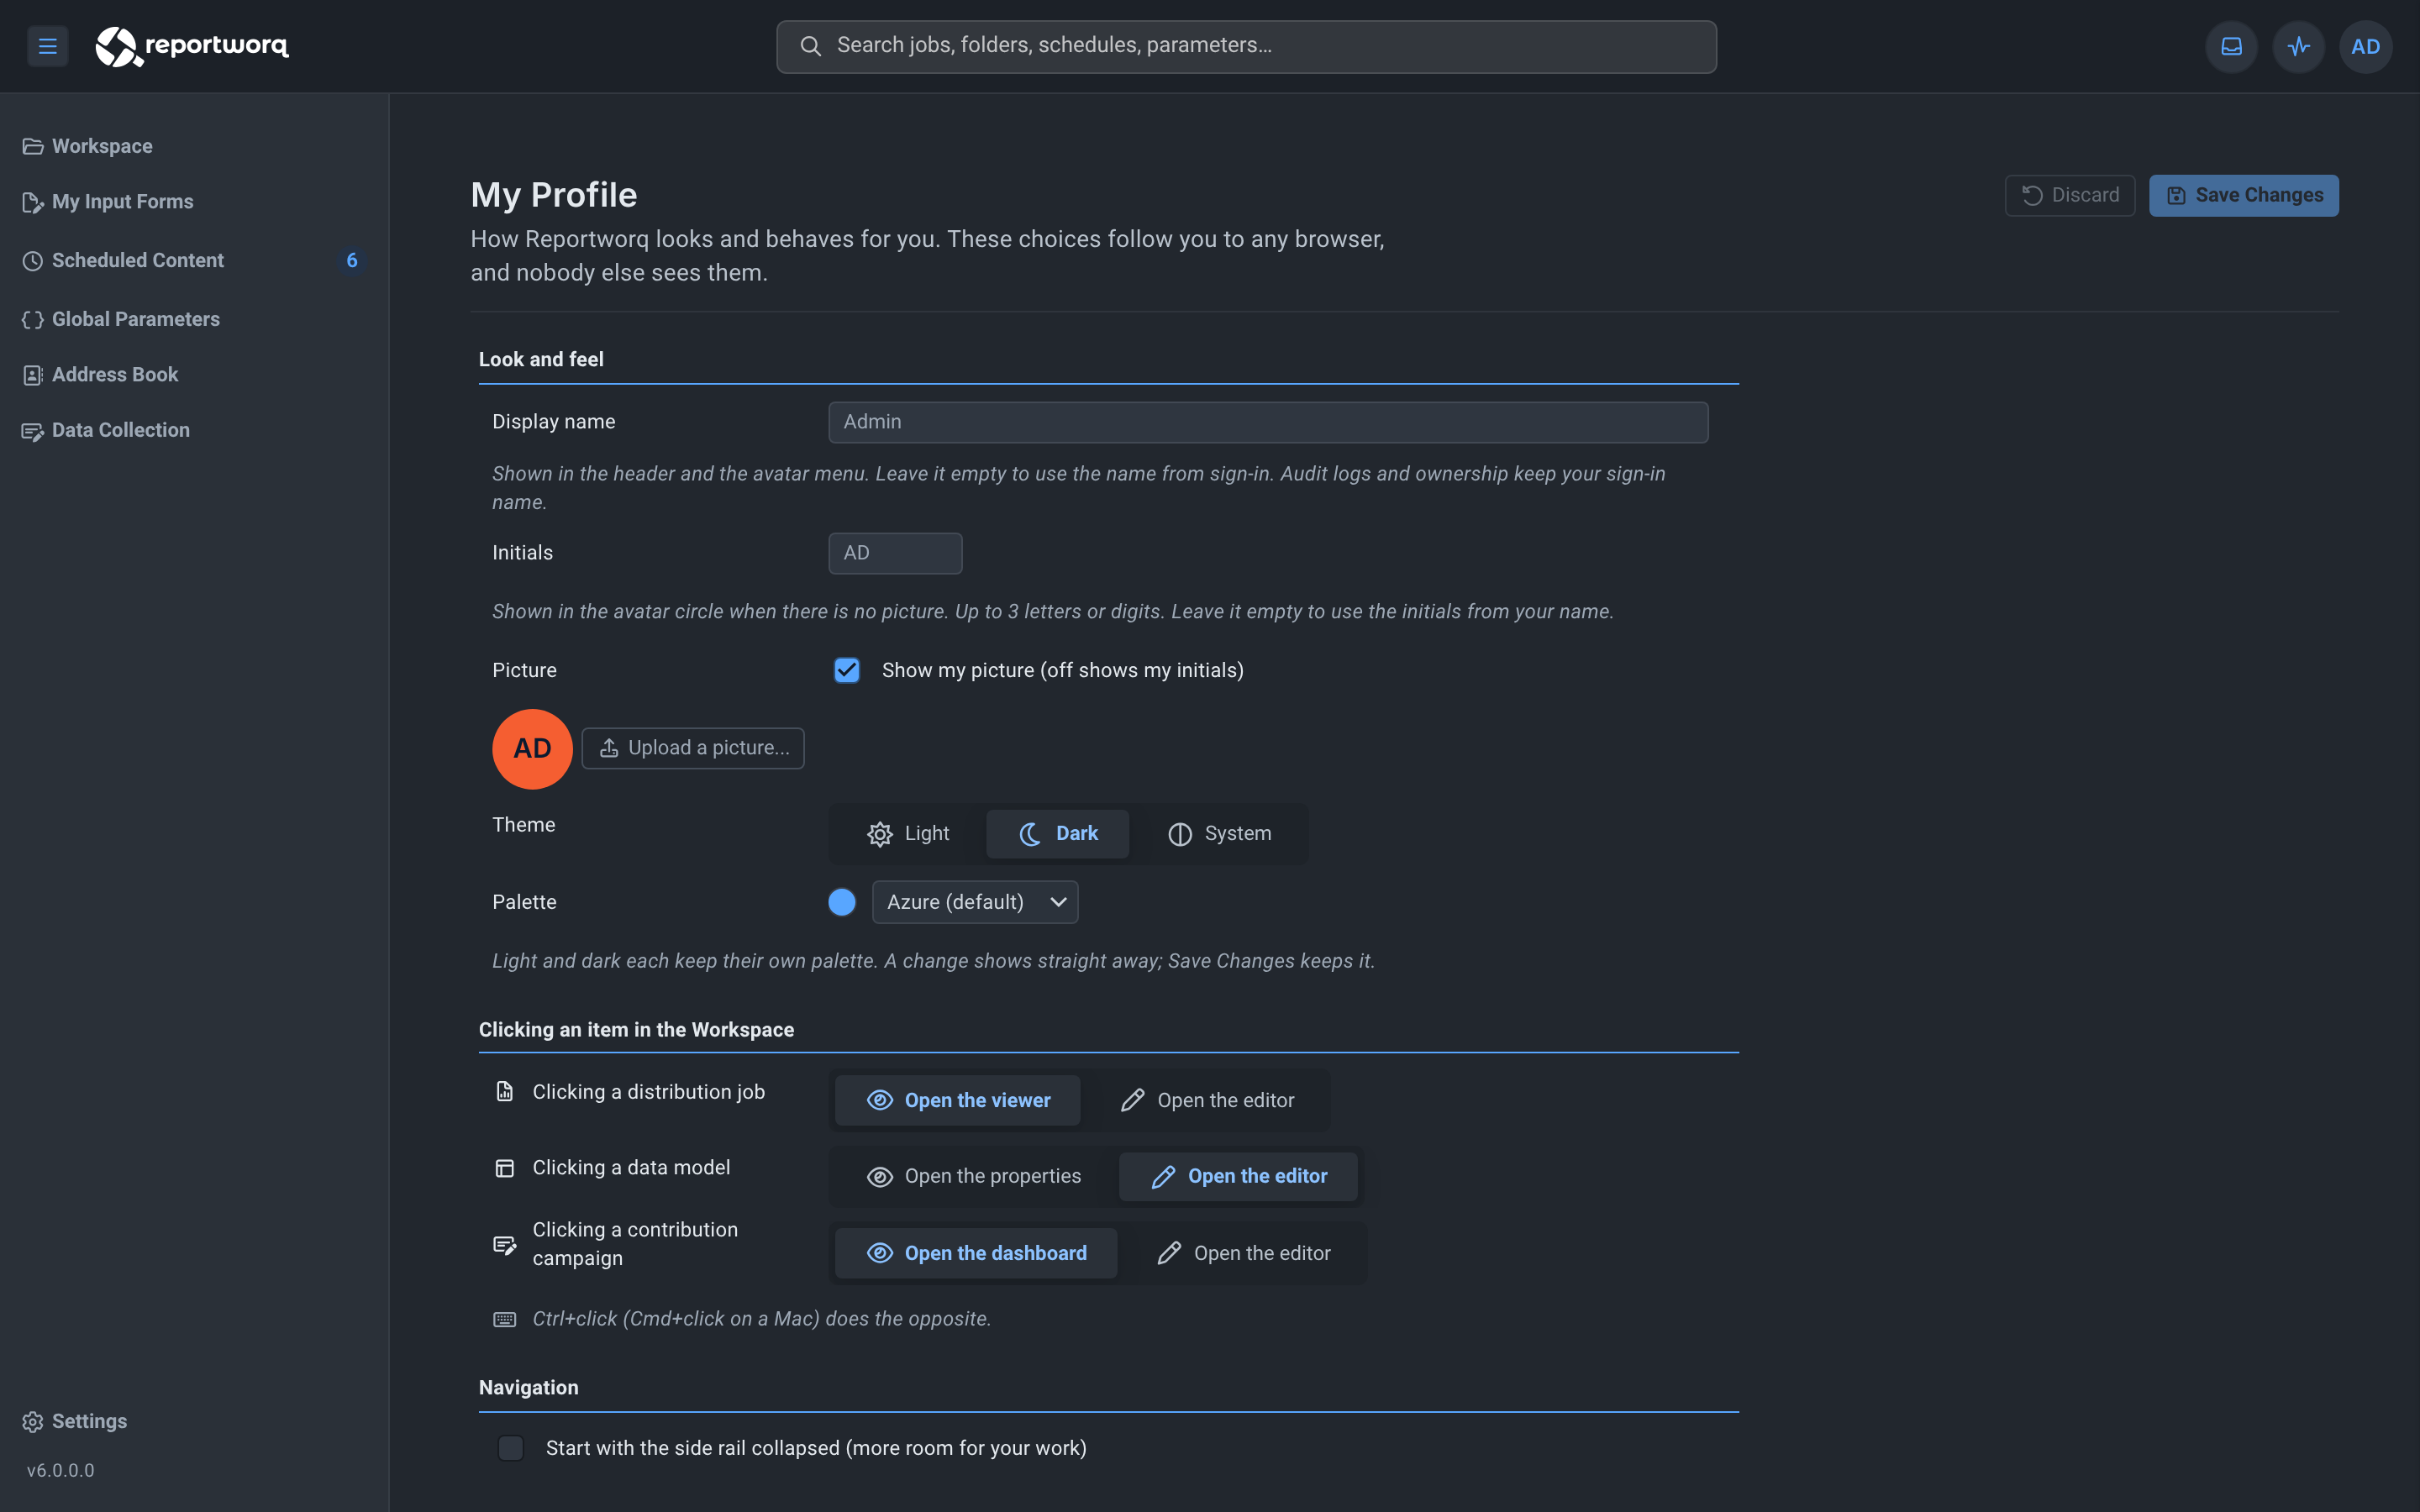The width and height of the screenshot is (2420, 1512).
Task: Select the Light theme option
Action: tap(907, 834)
